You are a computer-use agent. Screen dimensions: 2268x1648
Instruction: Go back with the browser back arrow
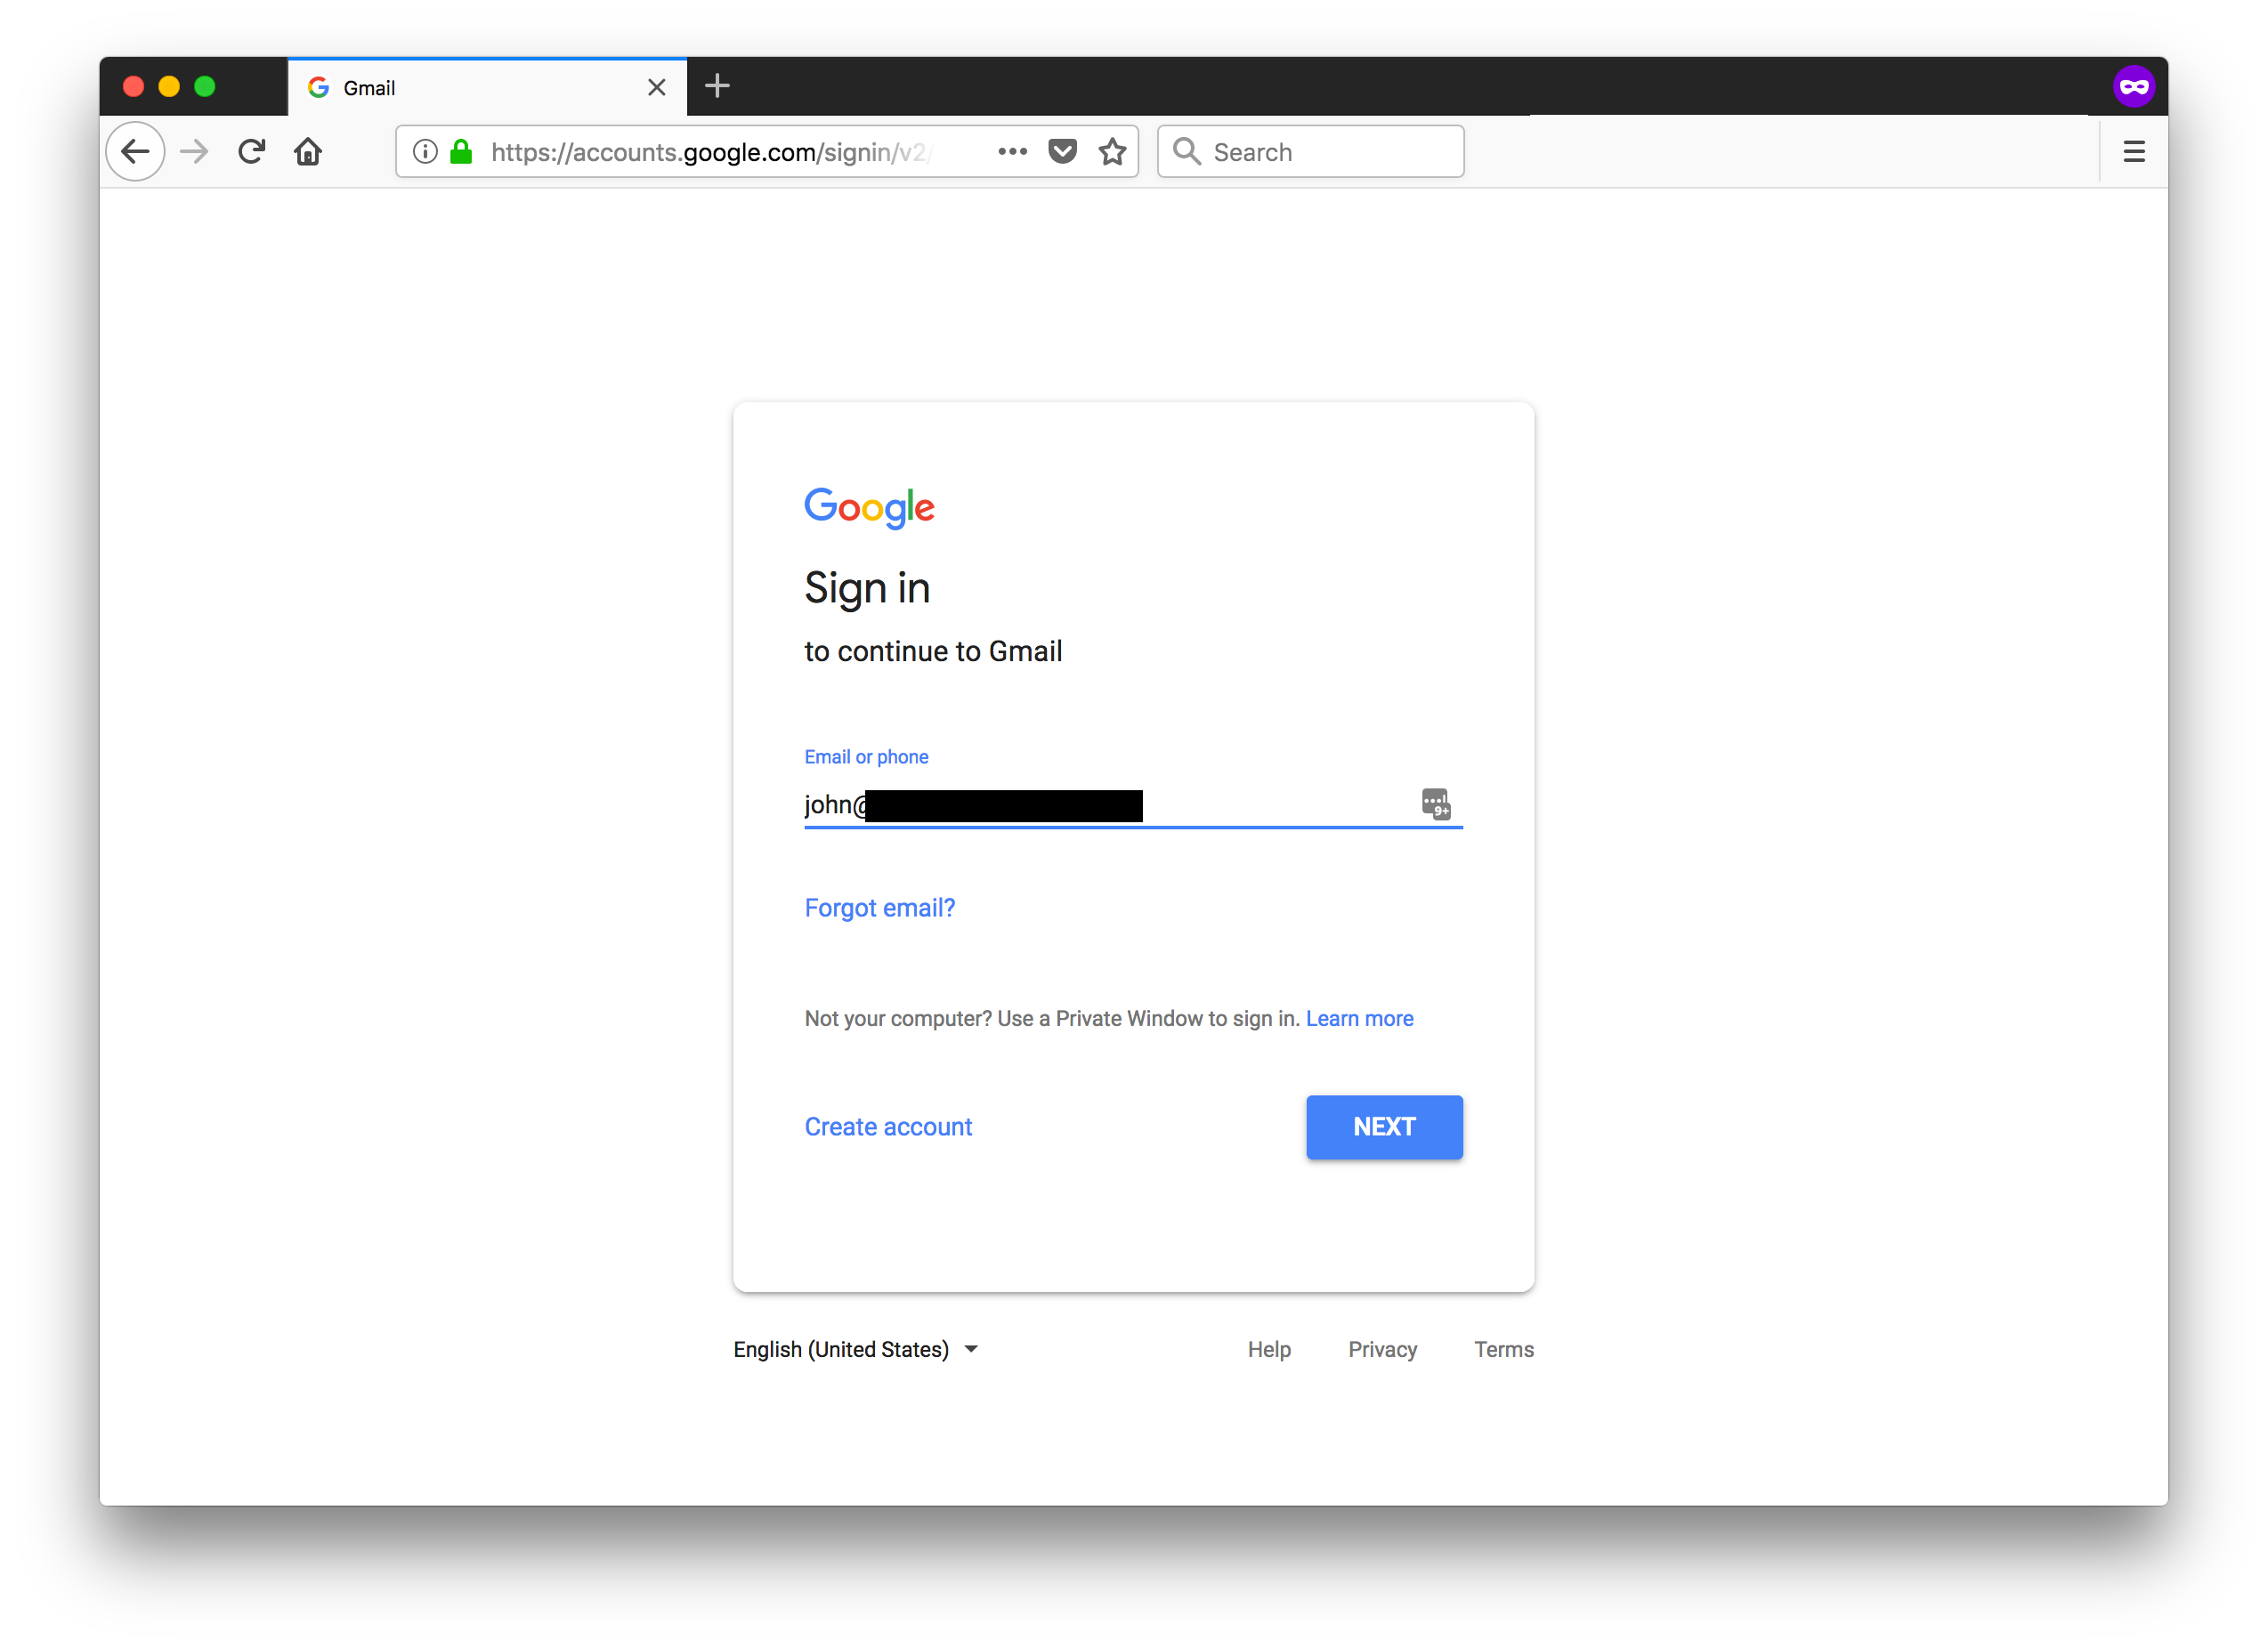coord(135,152)
